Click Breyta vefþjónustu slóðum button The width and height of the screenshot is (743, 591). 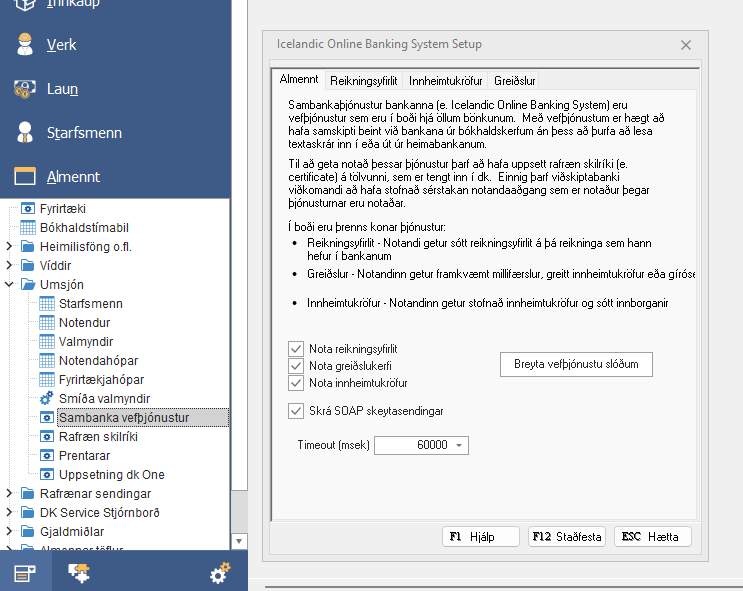[x=576, y=364]
